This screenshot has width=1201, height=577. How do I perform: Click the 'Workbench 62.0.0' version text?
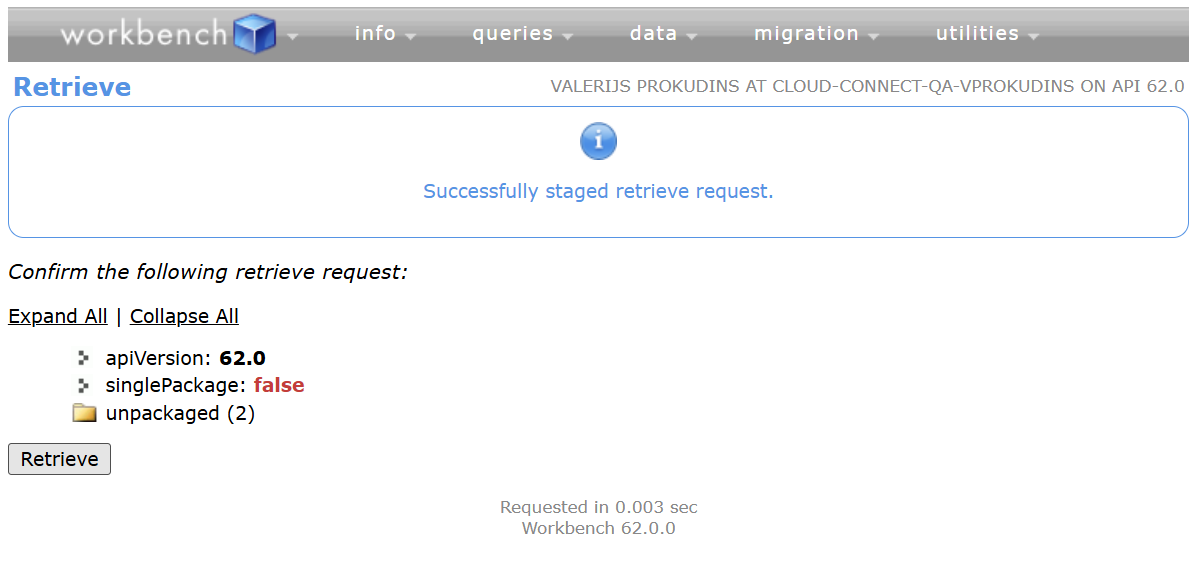pyautogui.click(x=599, y=528)
